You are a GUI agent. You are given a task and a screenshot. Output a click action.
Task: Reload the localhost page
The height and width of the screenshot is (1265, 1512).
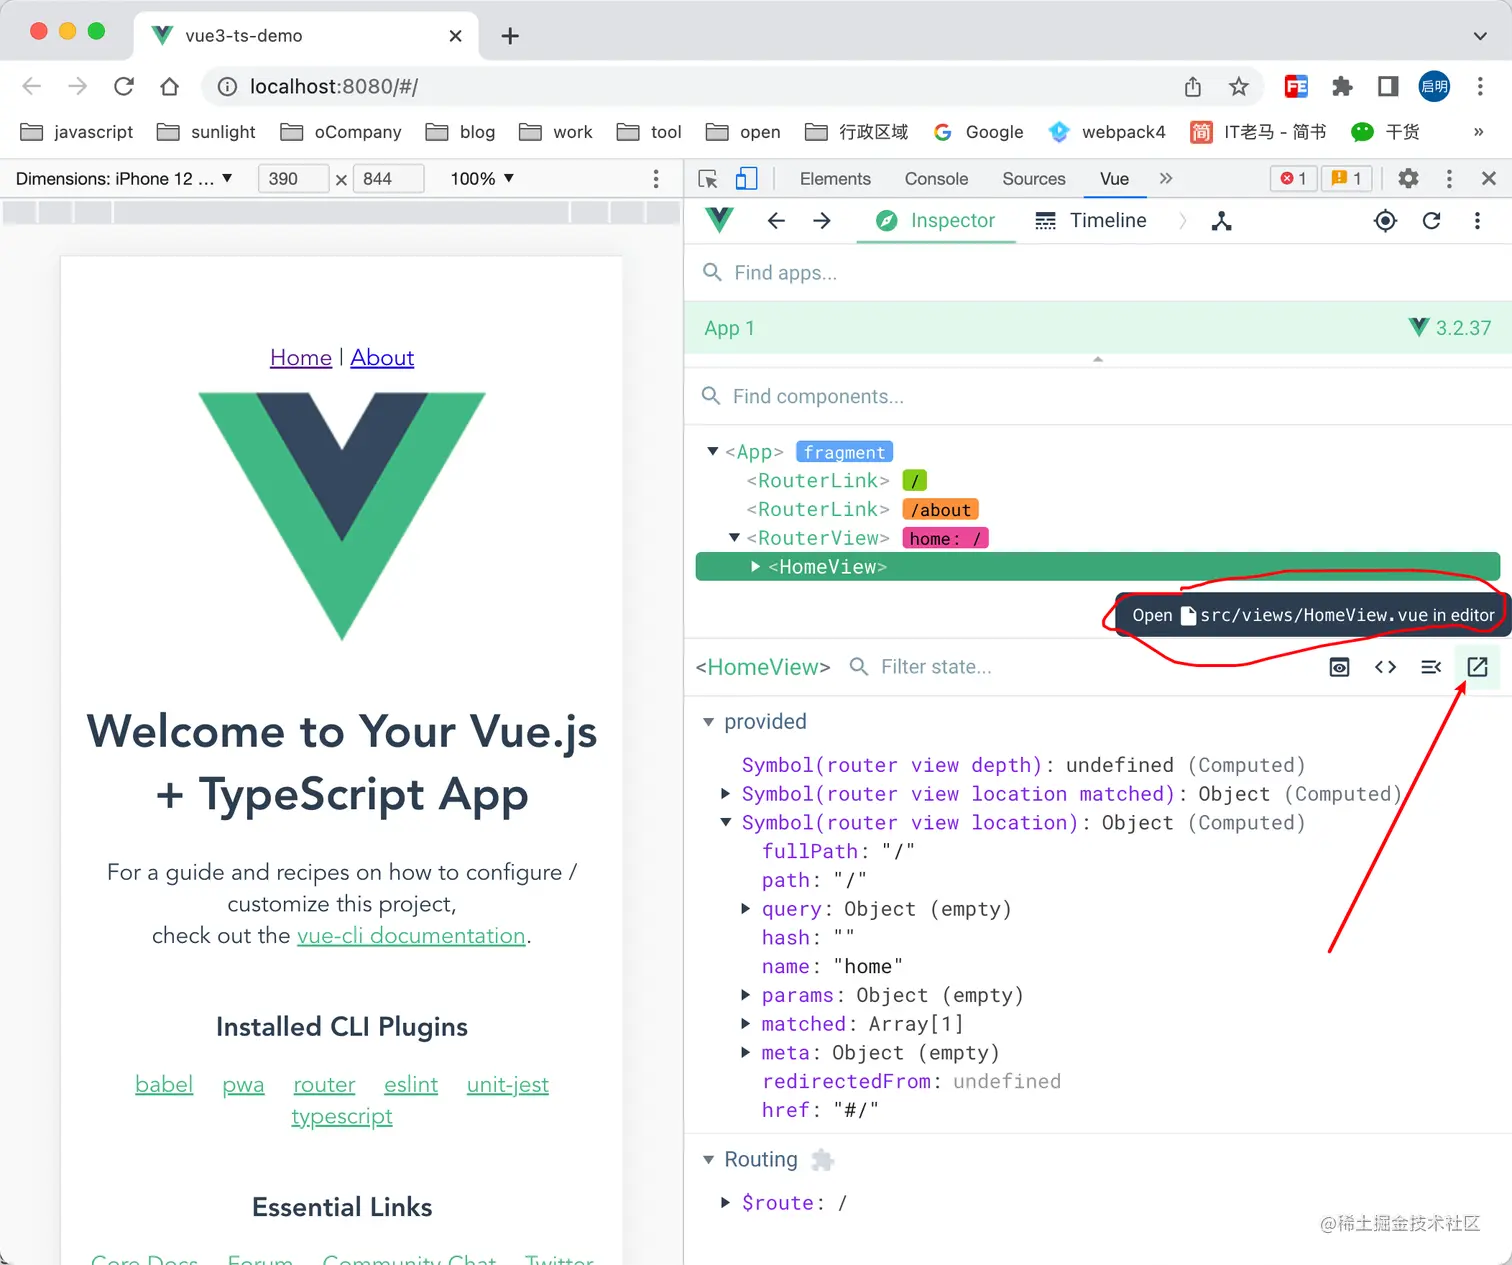124,86
